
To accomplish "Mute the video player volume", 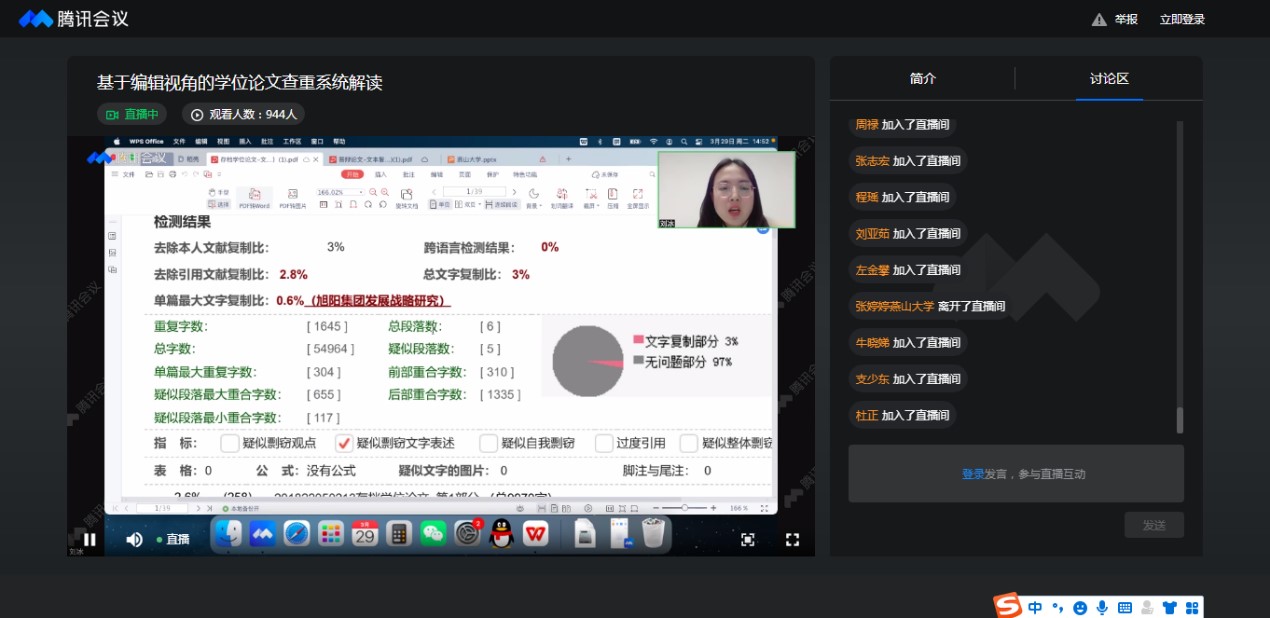I will [x=134, y=540].
